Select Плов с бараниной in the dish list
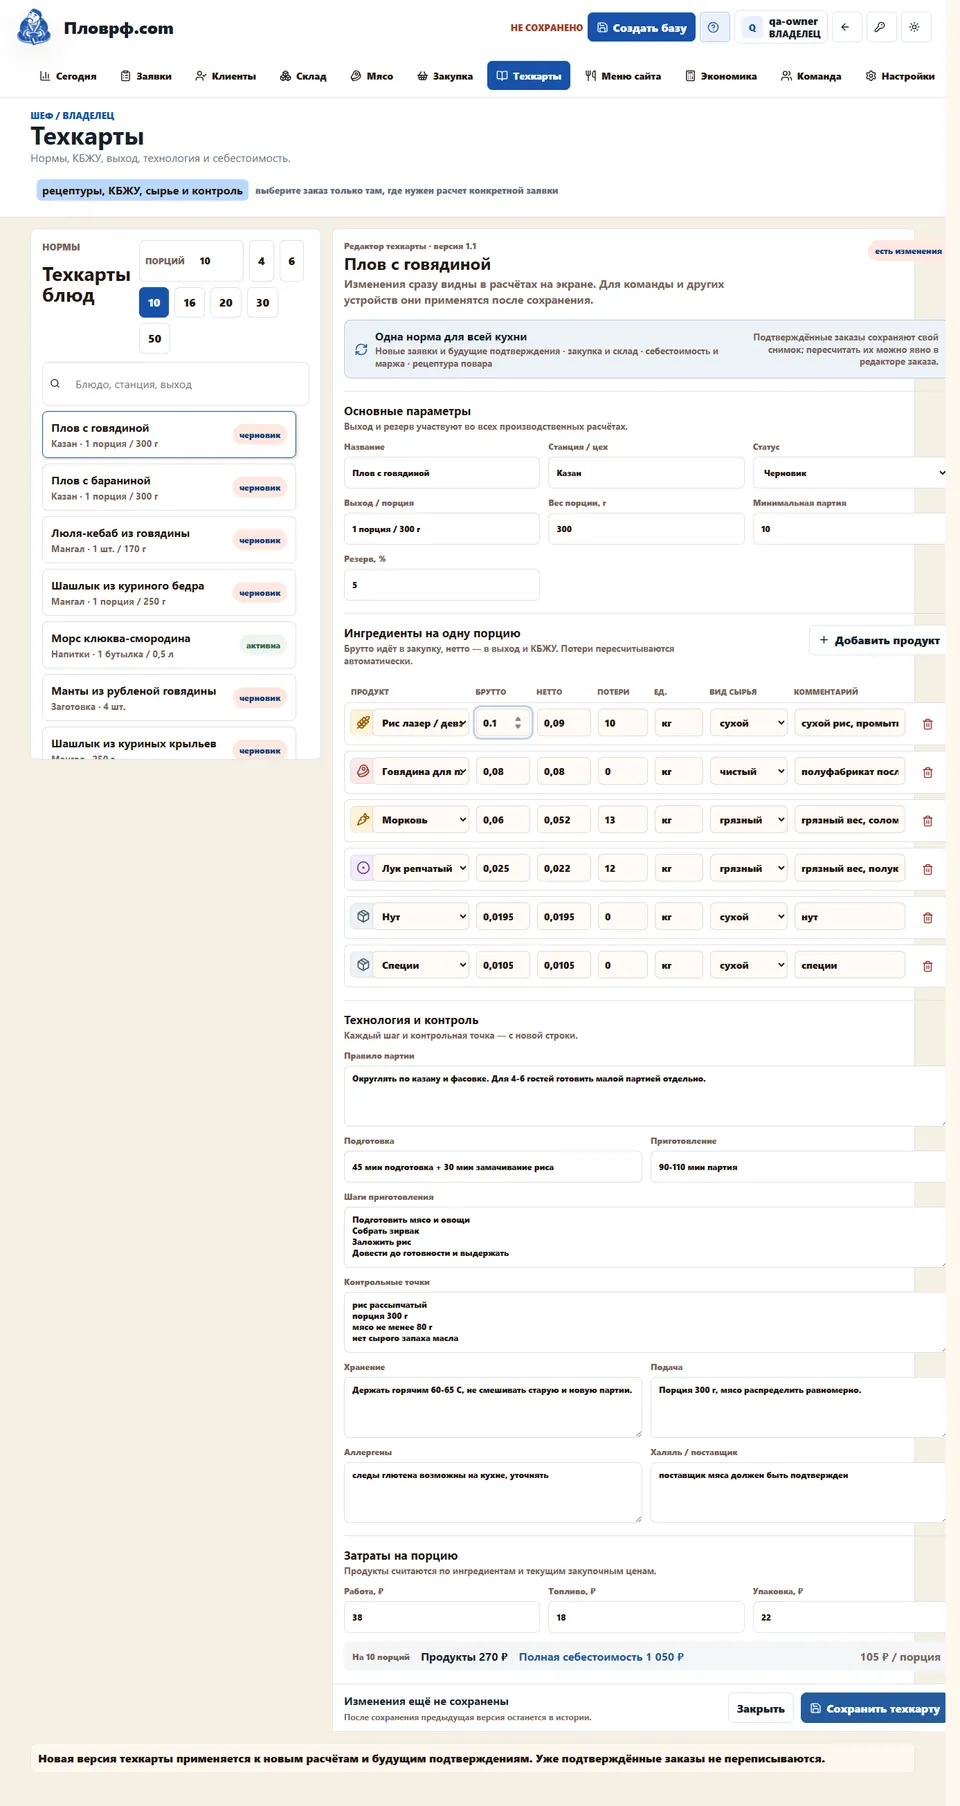The height and width of the screenshot is (1806, 960). [169, 488]
